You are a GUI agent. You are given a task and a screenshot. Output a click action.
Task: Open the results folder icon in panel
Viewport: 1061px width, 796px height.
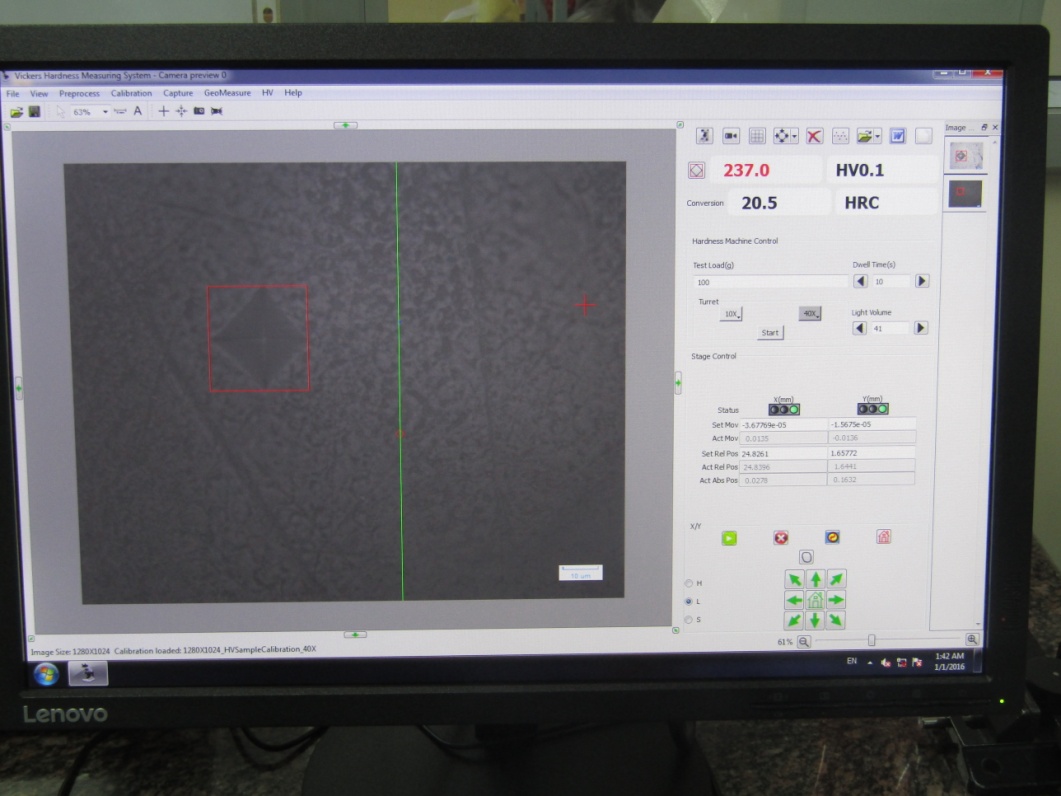[x=864, y=136]
